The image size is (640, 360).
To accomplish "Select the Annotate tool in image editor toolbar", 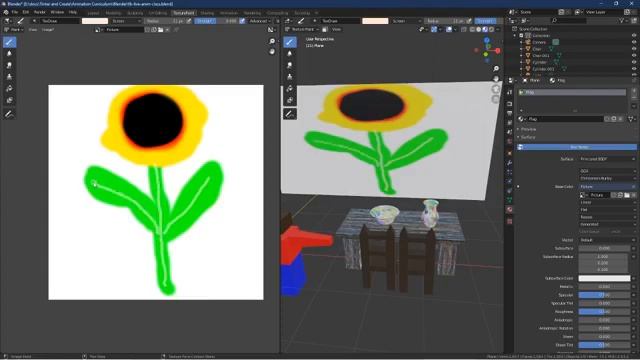I will coord(9,114).
